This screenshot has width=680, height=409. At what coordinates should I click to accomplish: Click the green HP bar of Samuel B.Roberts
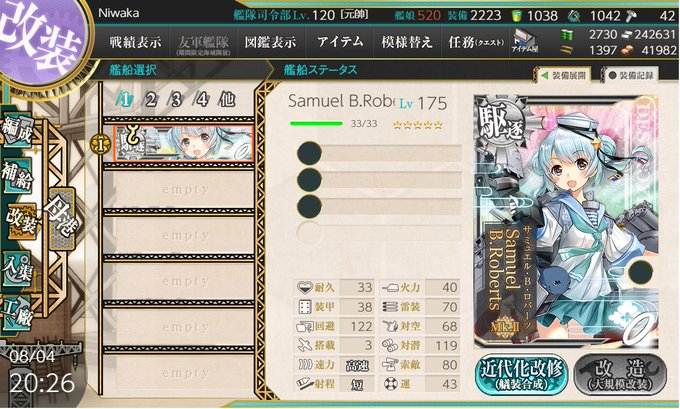pyautogui.click(x=316, y=124)
